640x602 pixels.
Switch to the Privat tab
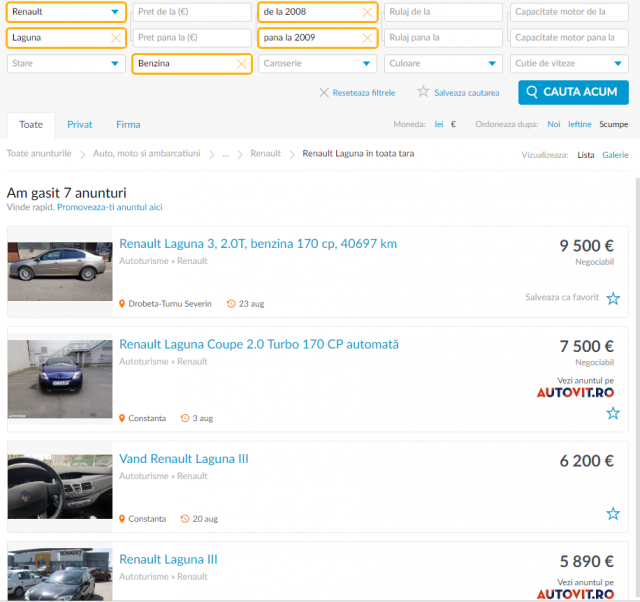coord(80,124)
